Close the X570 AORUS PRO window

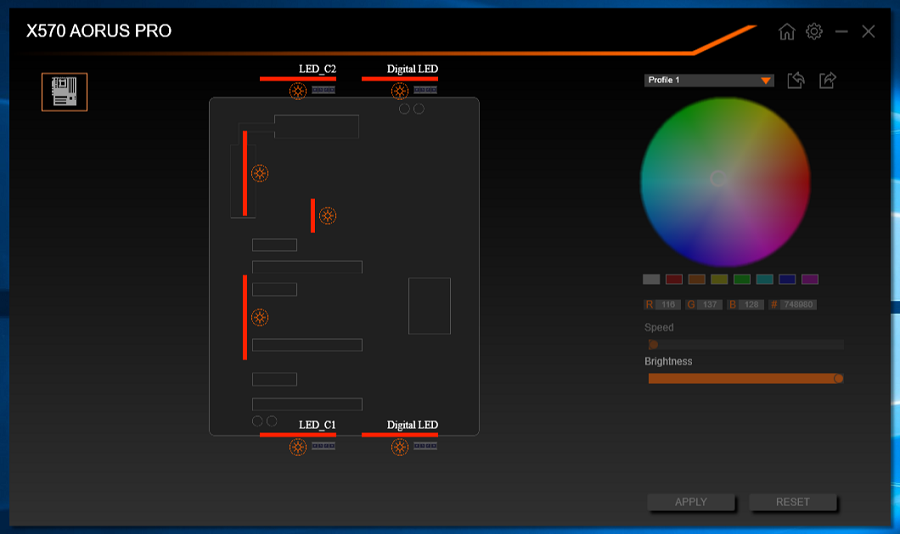(868, 32)
